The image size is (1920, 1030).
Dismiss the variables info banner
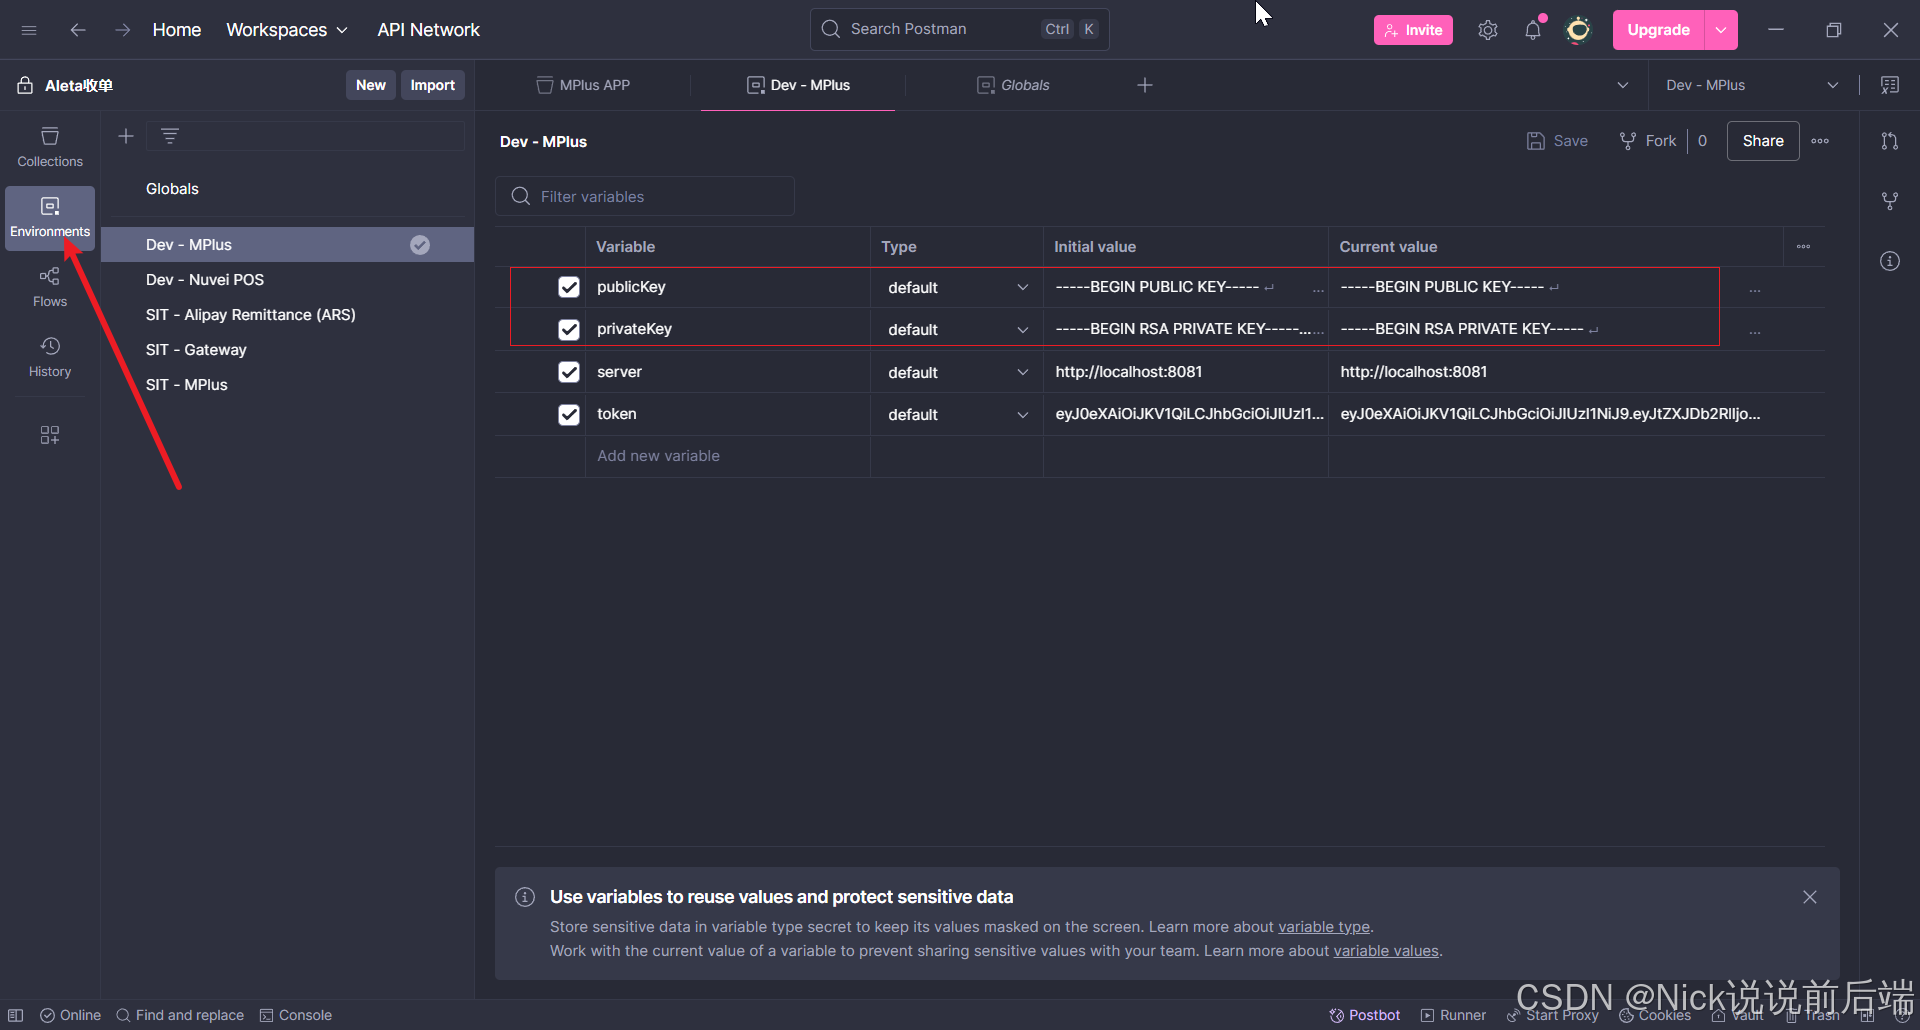[1810, 897]
